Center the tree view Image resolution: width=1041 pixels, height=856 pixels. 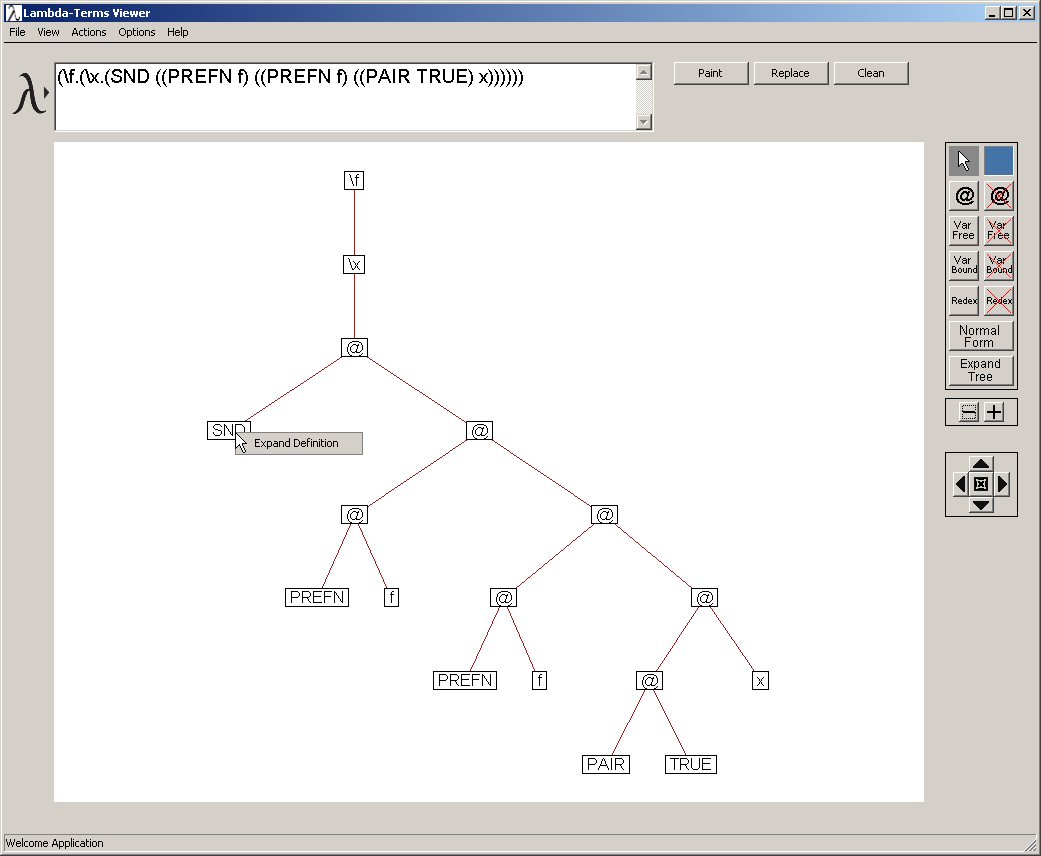[x=981, y=484]
